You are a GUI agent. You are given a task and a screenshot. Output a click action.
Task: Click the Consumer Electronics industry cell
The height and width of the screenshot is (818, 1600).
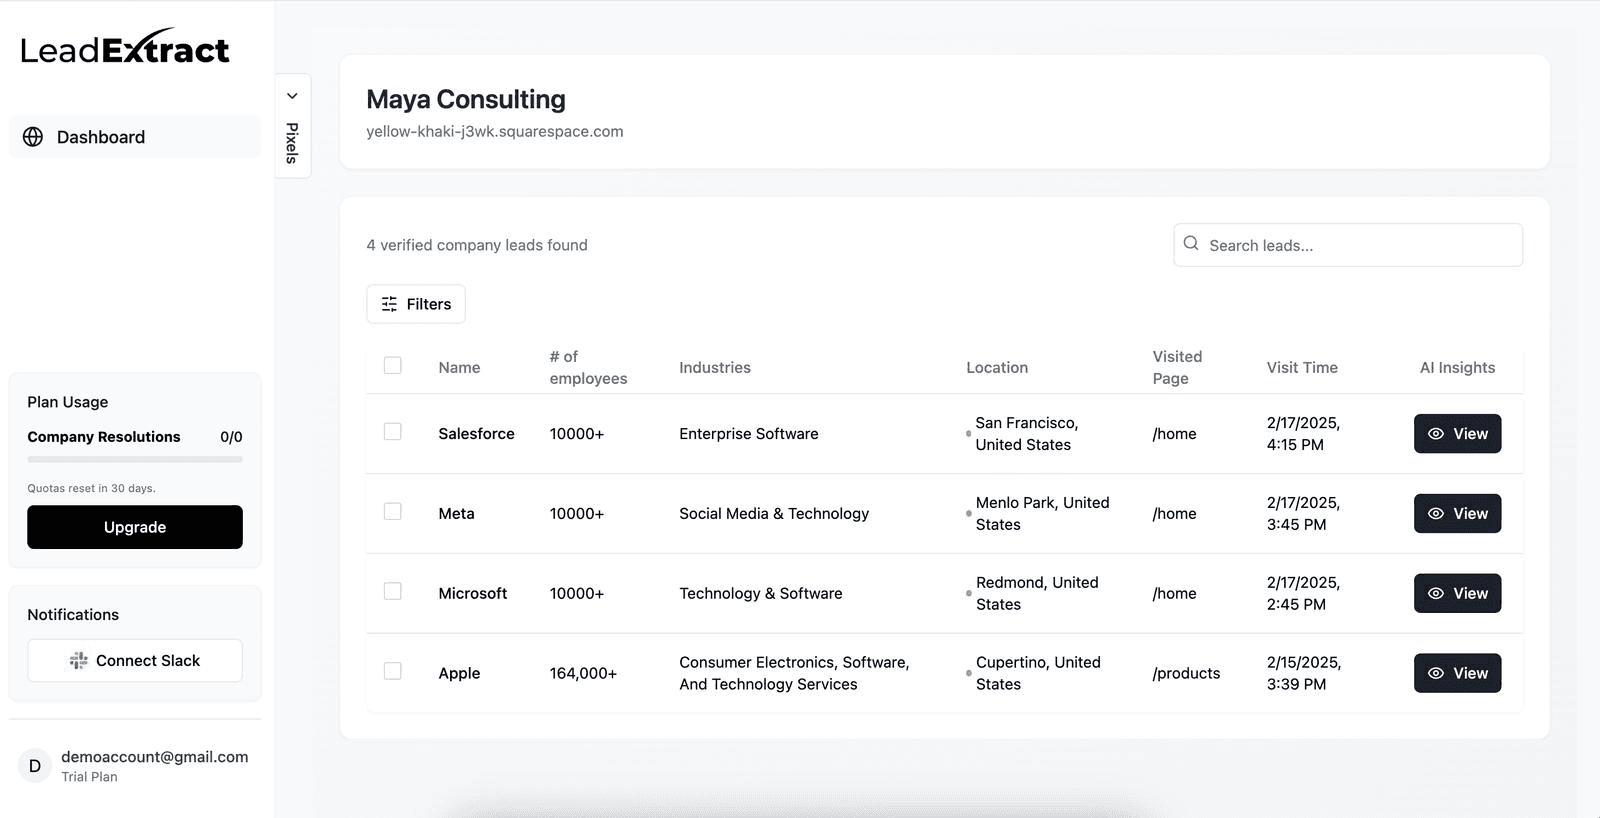[794, 674]
